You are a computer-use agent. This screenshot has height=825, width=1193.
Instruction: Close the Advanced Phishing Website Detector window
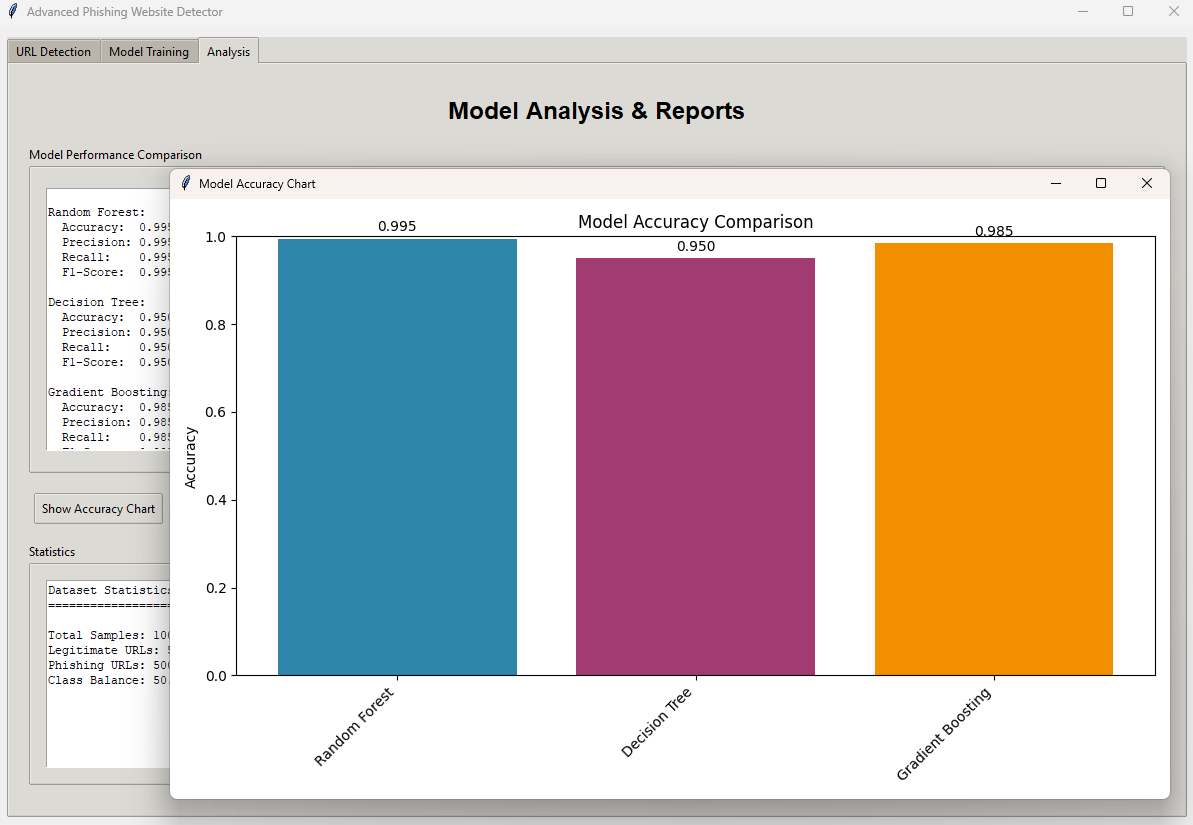click(x=1174, y=12)
